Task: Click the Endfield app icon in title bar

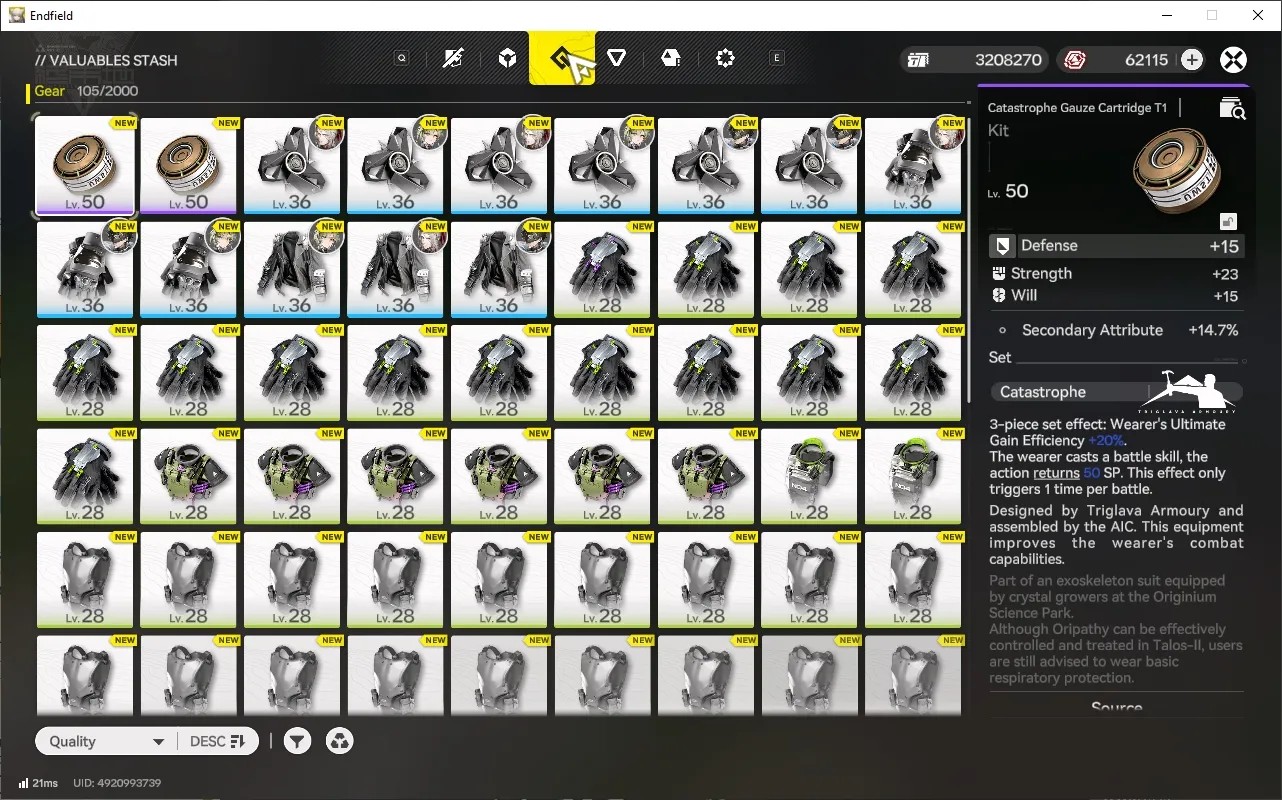Action: (x=16, y=15)
